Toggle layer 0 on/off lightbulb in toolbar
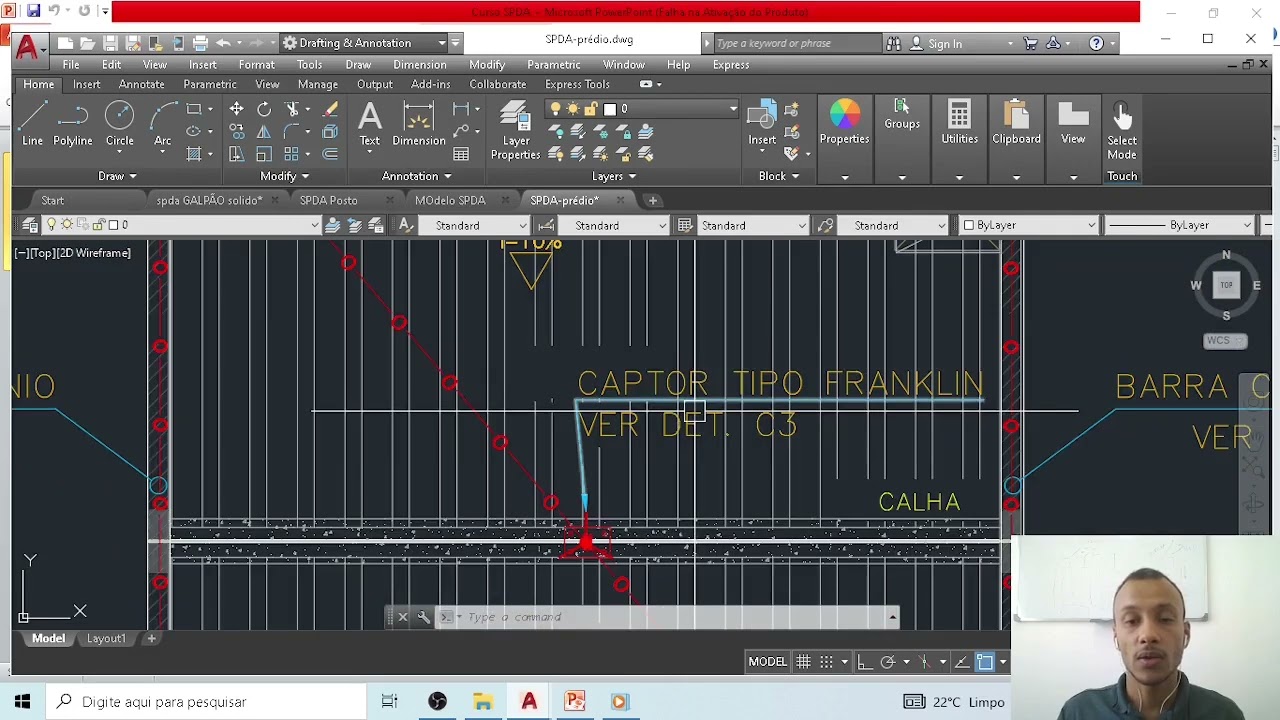1280x720 pixels. point(52,225)
